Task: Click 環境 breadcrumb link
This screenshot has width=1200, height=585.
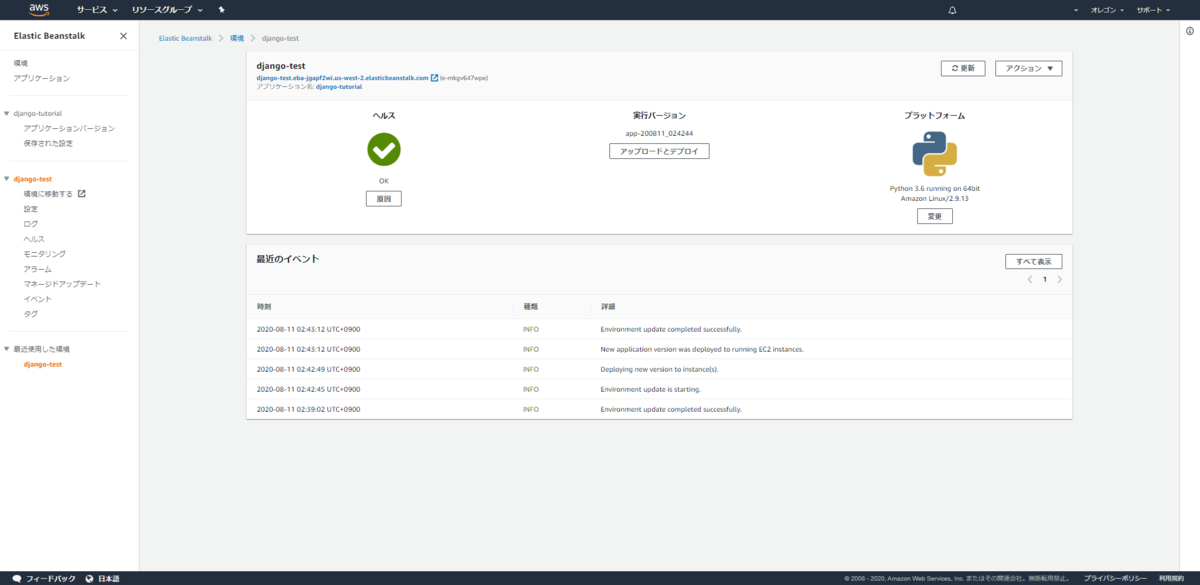Action: 237,38
